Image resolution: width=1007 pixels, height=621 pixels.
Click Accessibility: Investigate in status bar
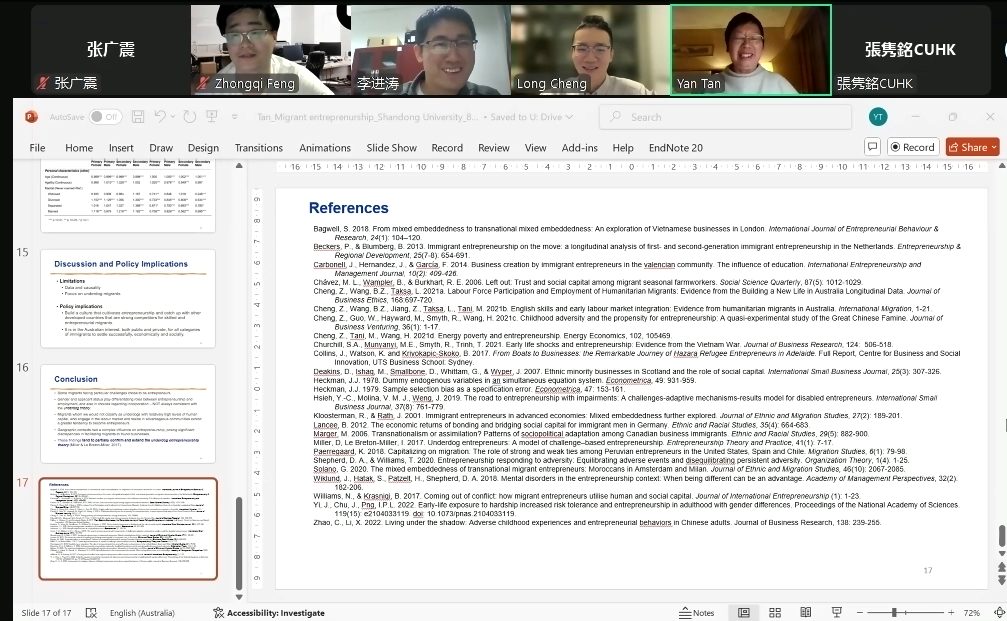(268, 612)
